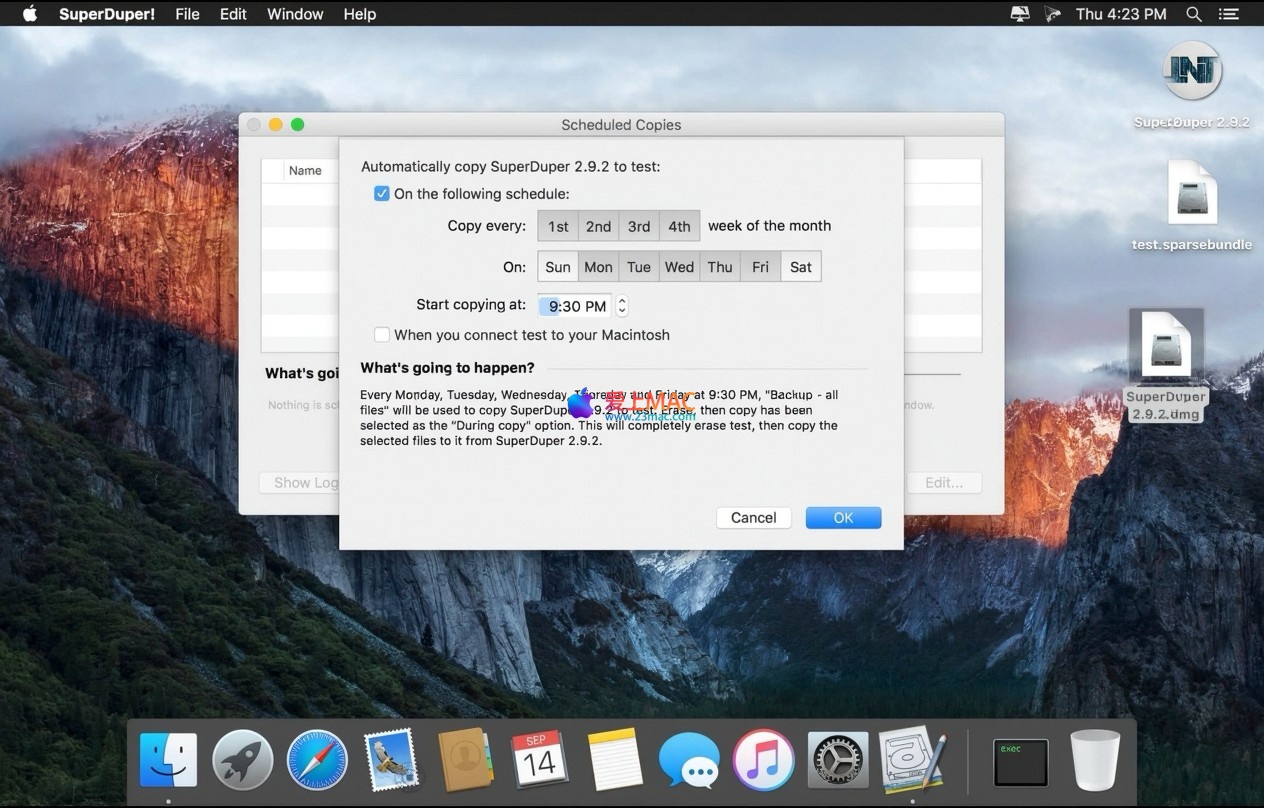The image size is (1264, 808).
Task: Click the Spotlight search icon in menu bar
Action: coord(1193,14)
